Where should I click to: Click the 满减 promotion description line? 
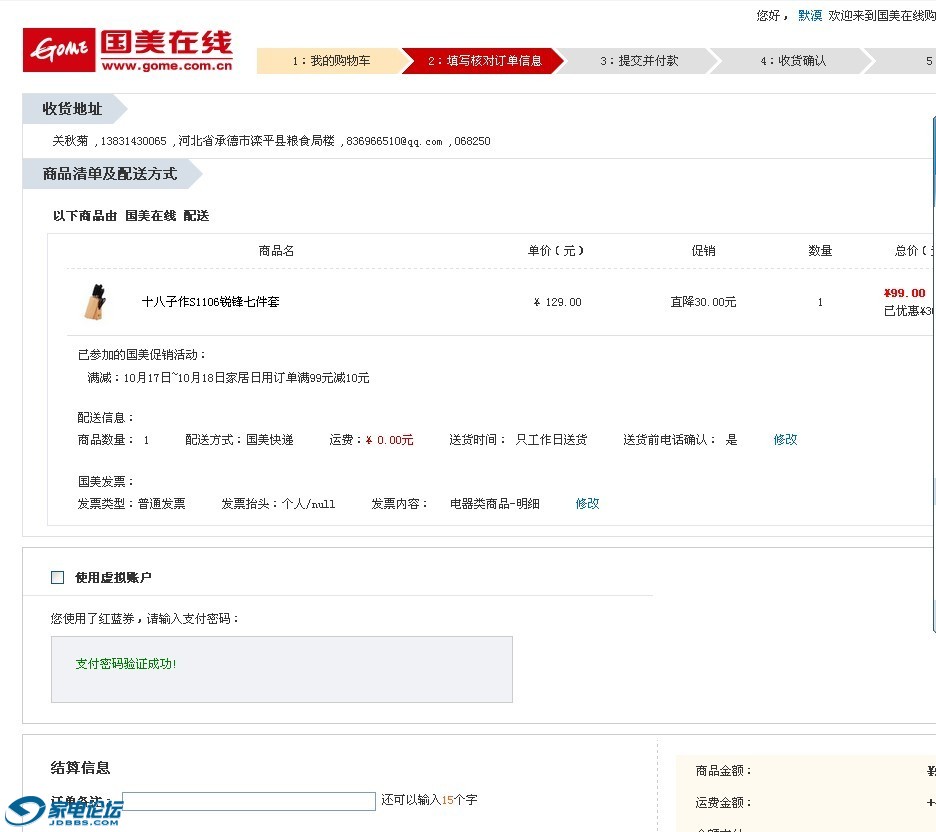pos(228,378)
